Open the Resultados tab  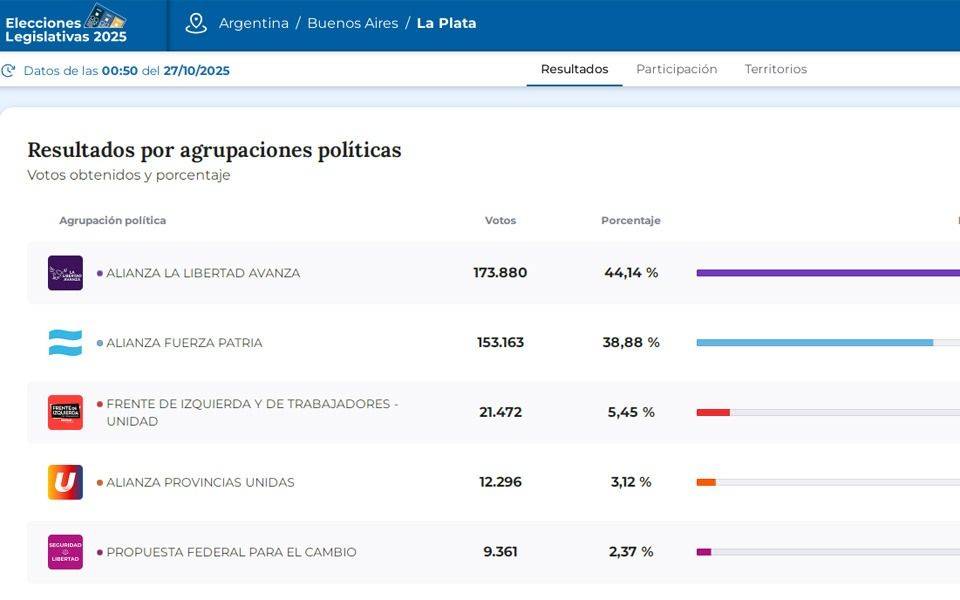point(574,69)
